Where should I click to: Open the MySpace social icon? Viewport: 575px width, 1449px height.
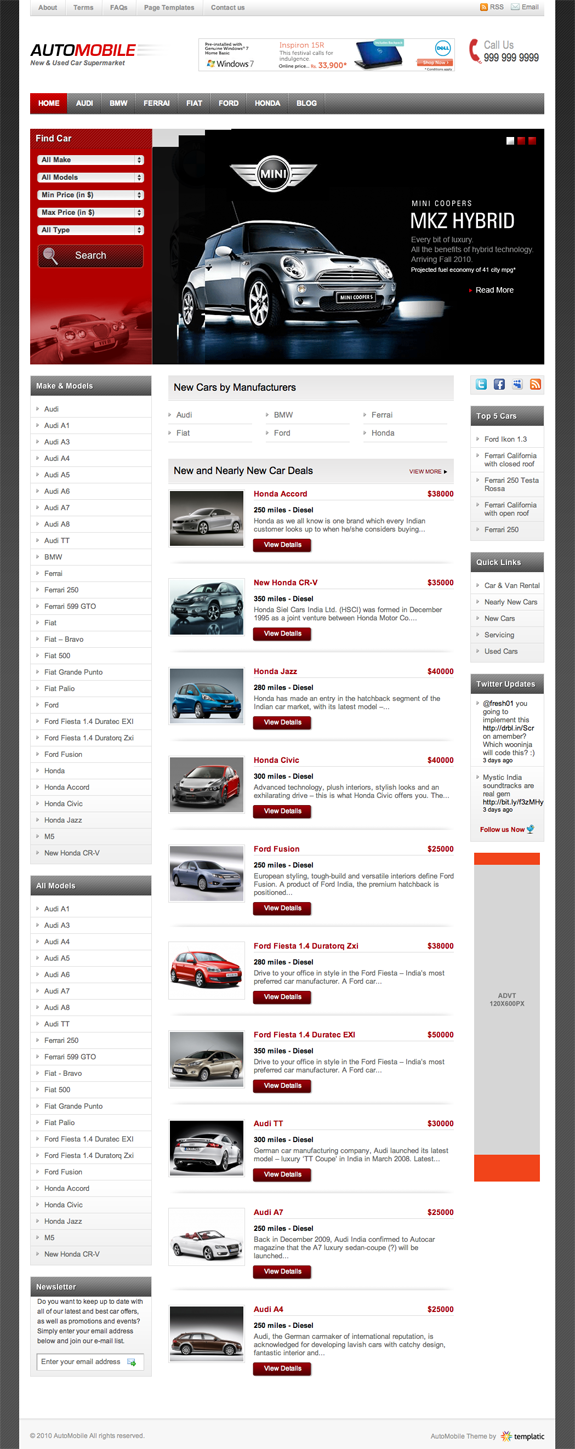[517, 385]
